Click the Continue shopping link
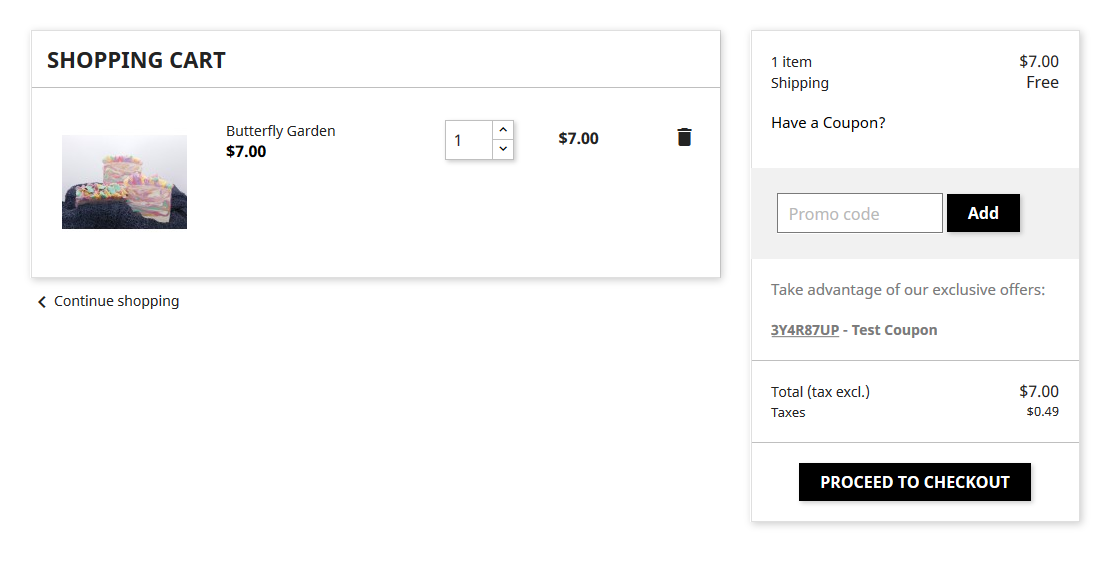Screen dimensions: 1110x580 click(116, 301)
